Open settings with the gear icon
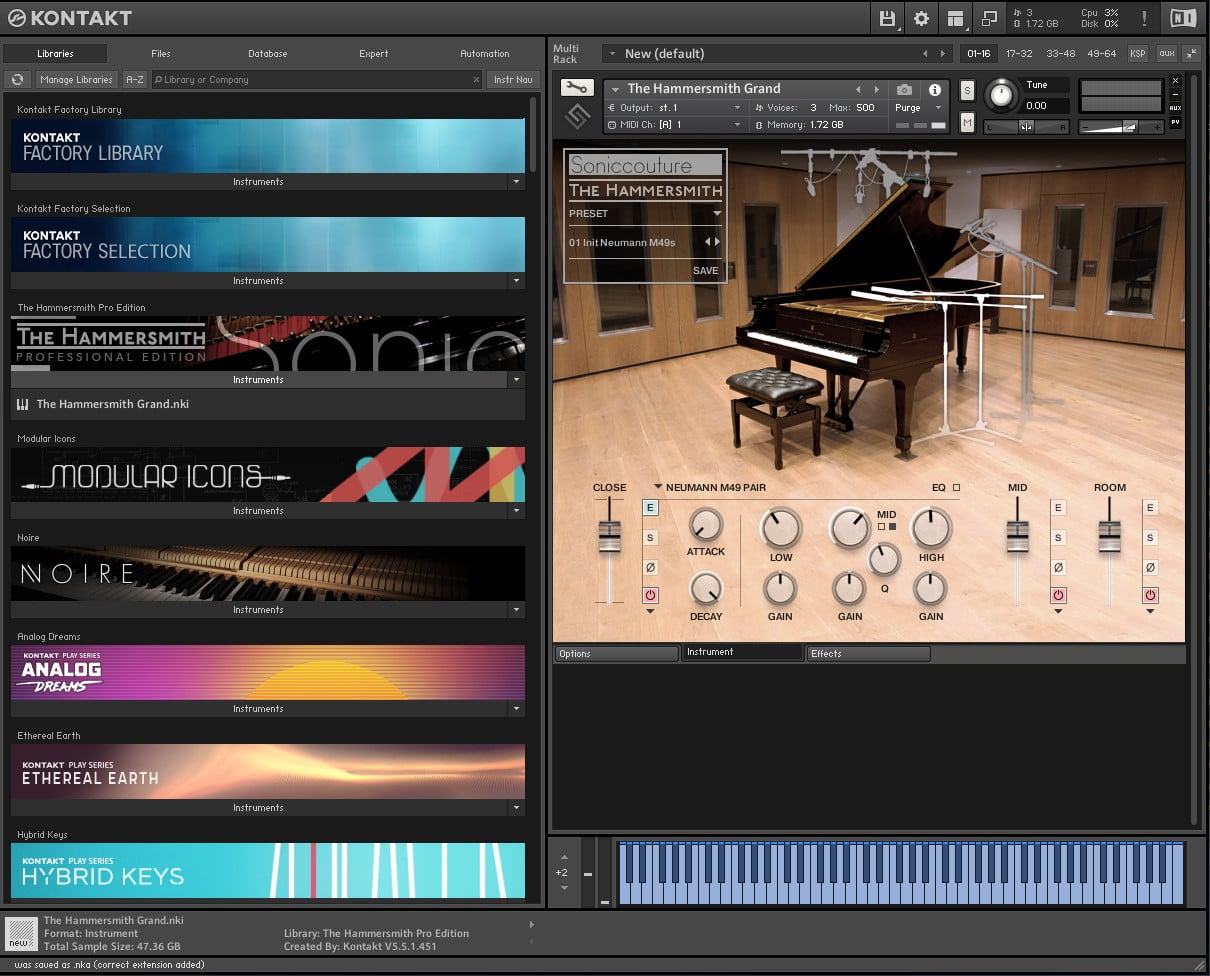Viewport: 1210px width, 976px height. tap(921, 18)
